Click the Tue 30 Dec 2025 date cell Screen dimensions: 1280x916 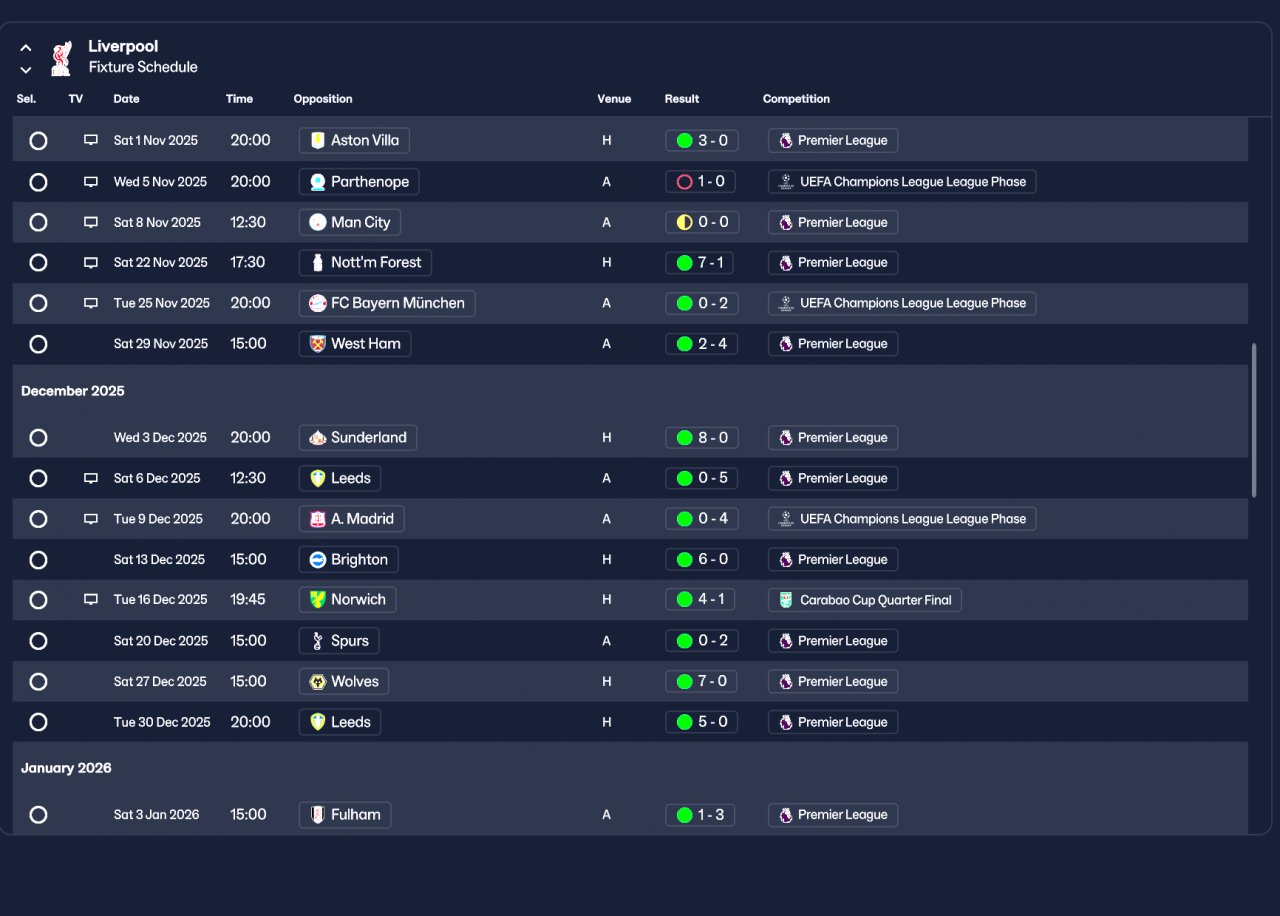tap(162, 722)
